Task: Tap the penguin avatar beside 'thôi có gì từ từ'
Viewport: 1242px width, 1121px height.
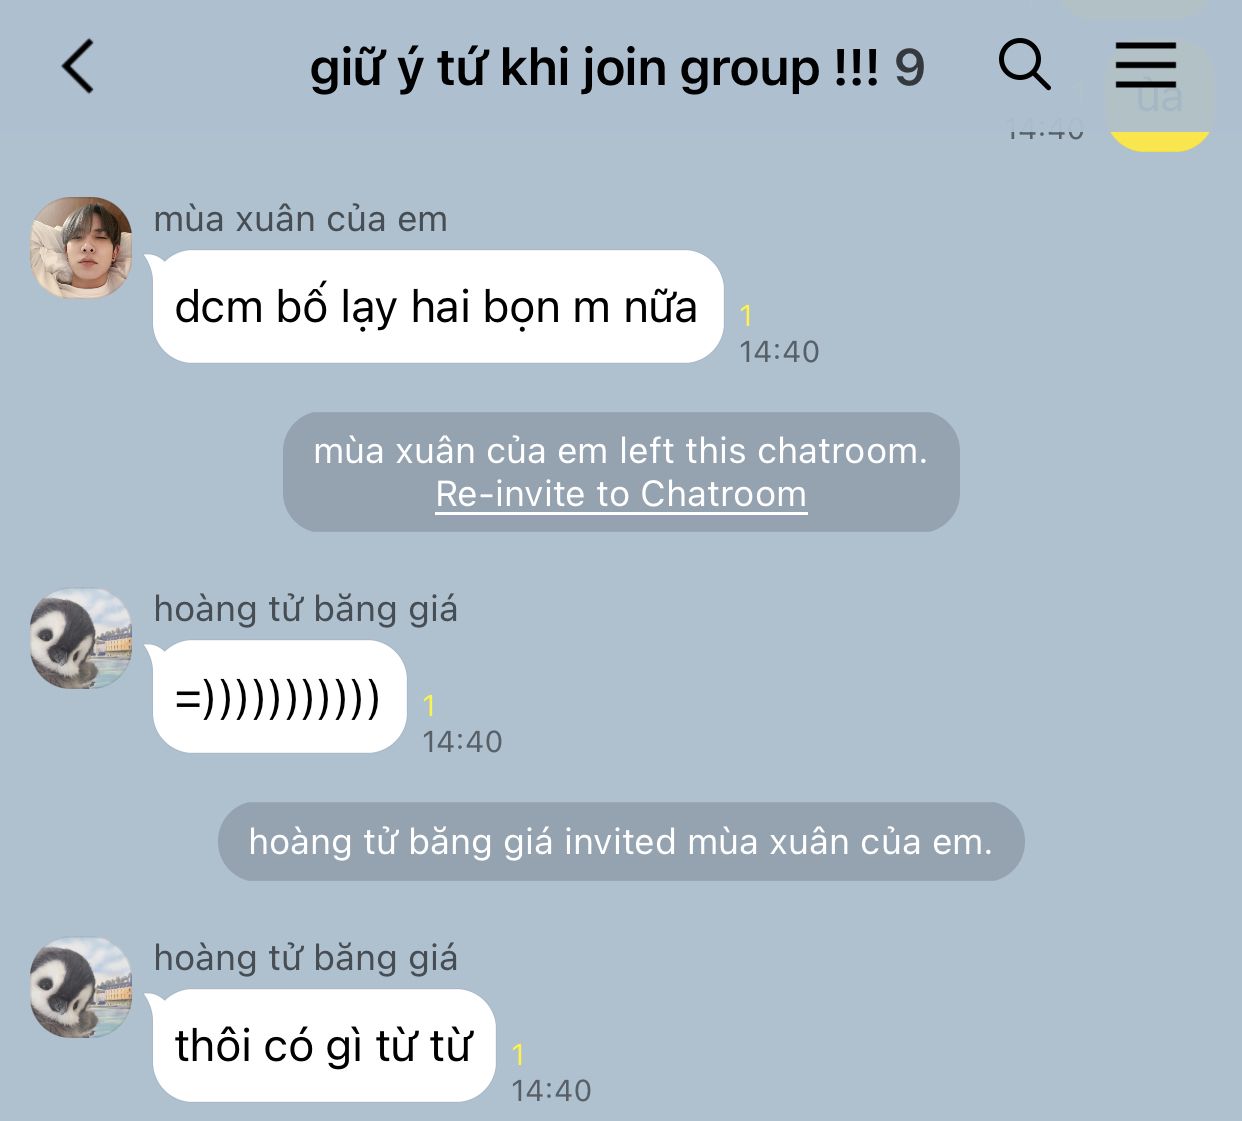Action: pos(81,987)
